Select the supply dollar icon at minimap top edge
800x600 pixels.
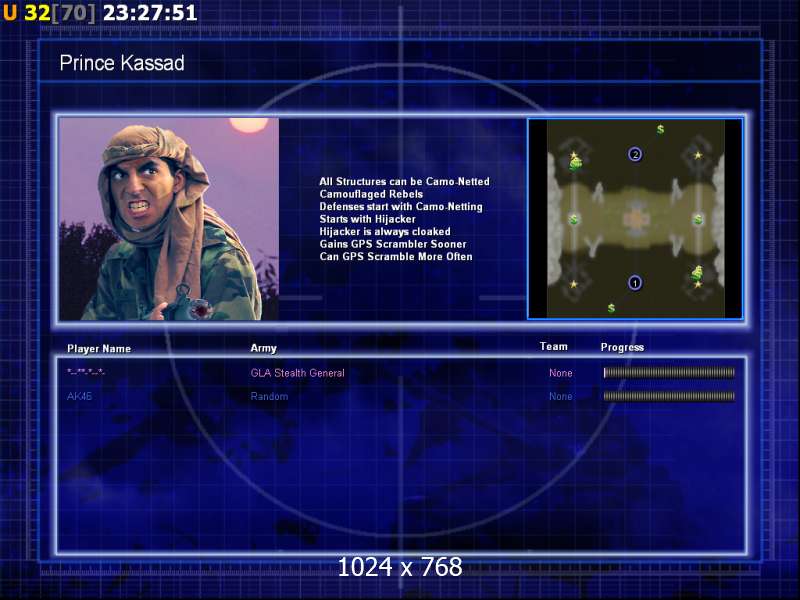(660, 129)
